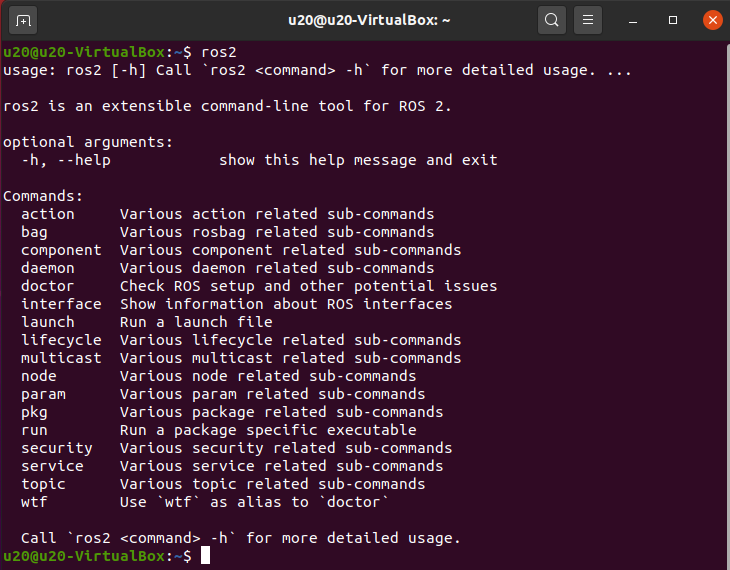Image resolution: width=730 pixels, height=570 pixels.
Task: Click the '--help' option text
Action: coord(84,160)
